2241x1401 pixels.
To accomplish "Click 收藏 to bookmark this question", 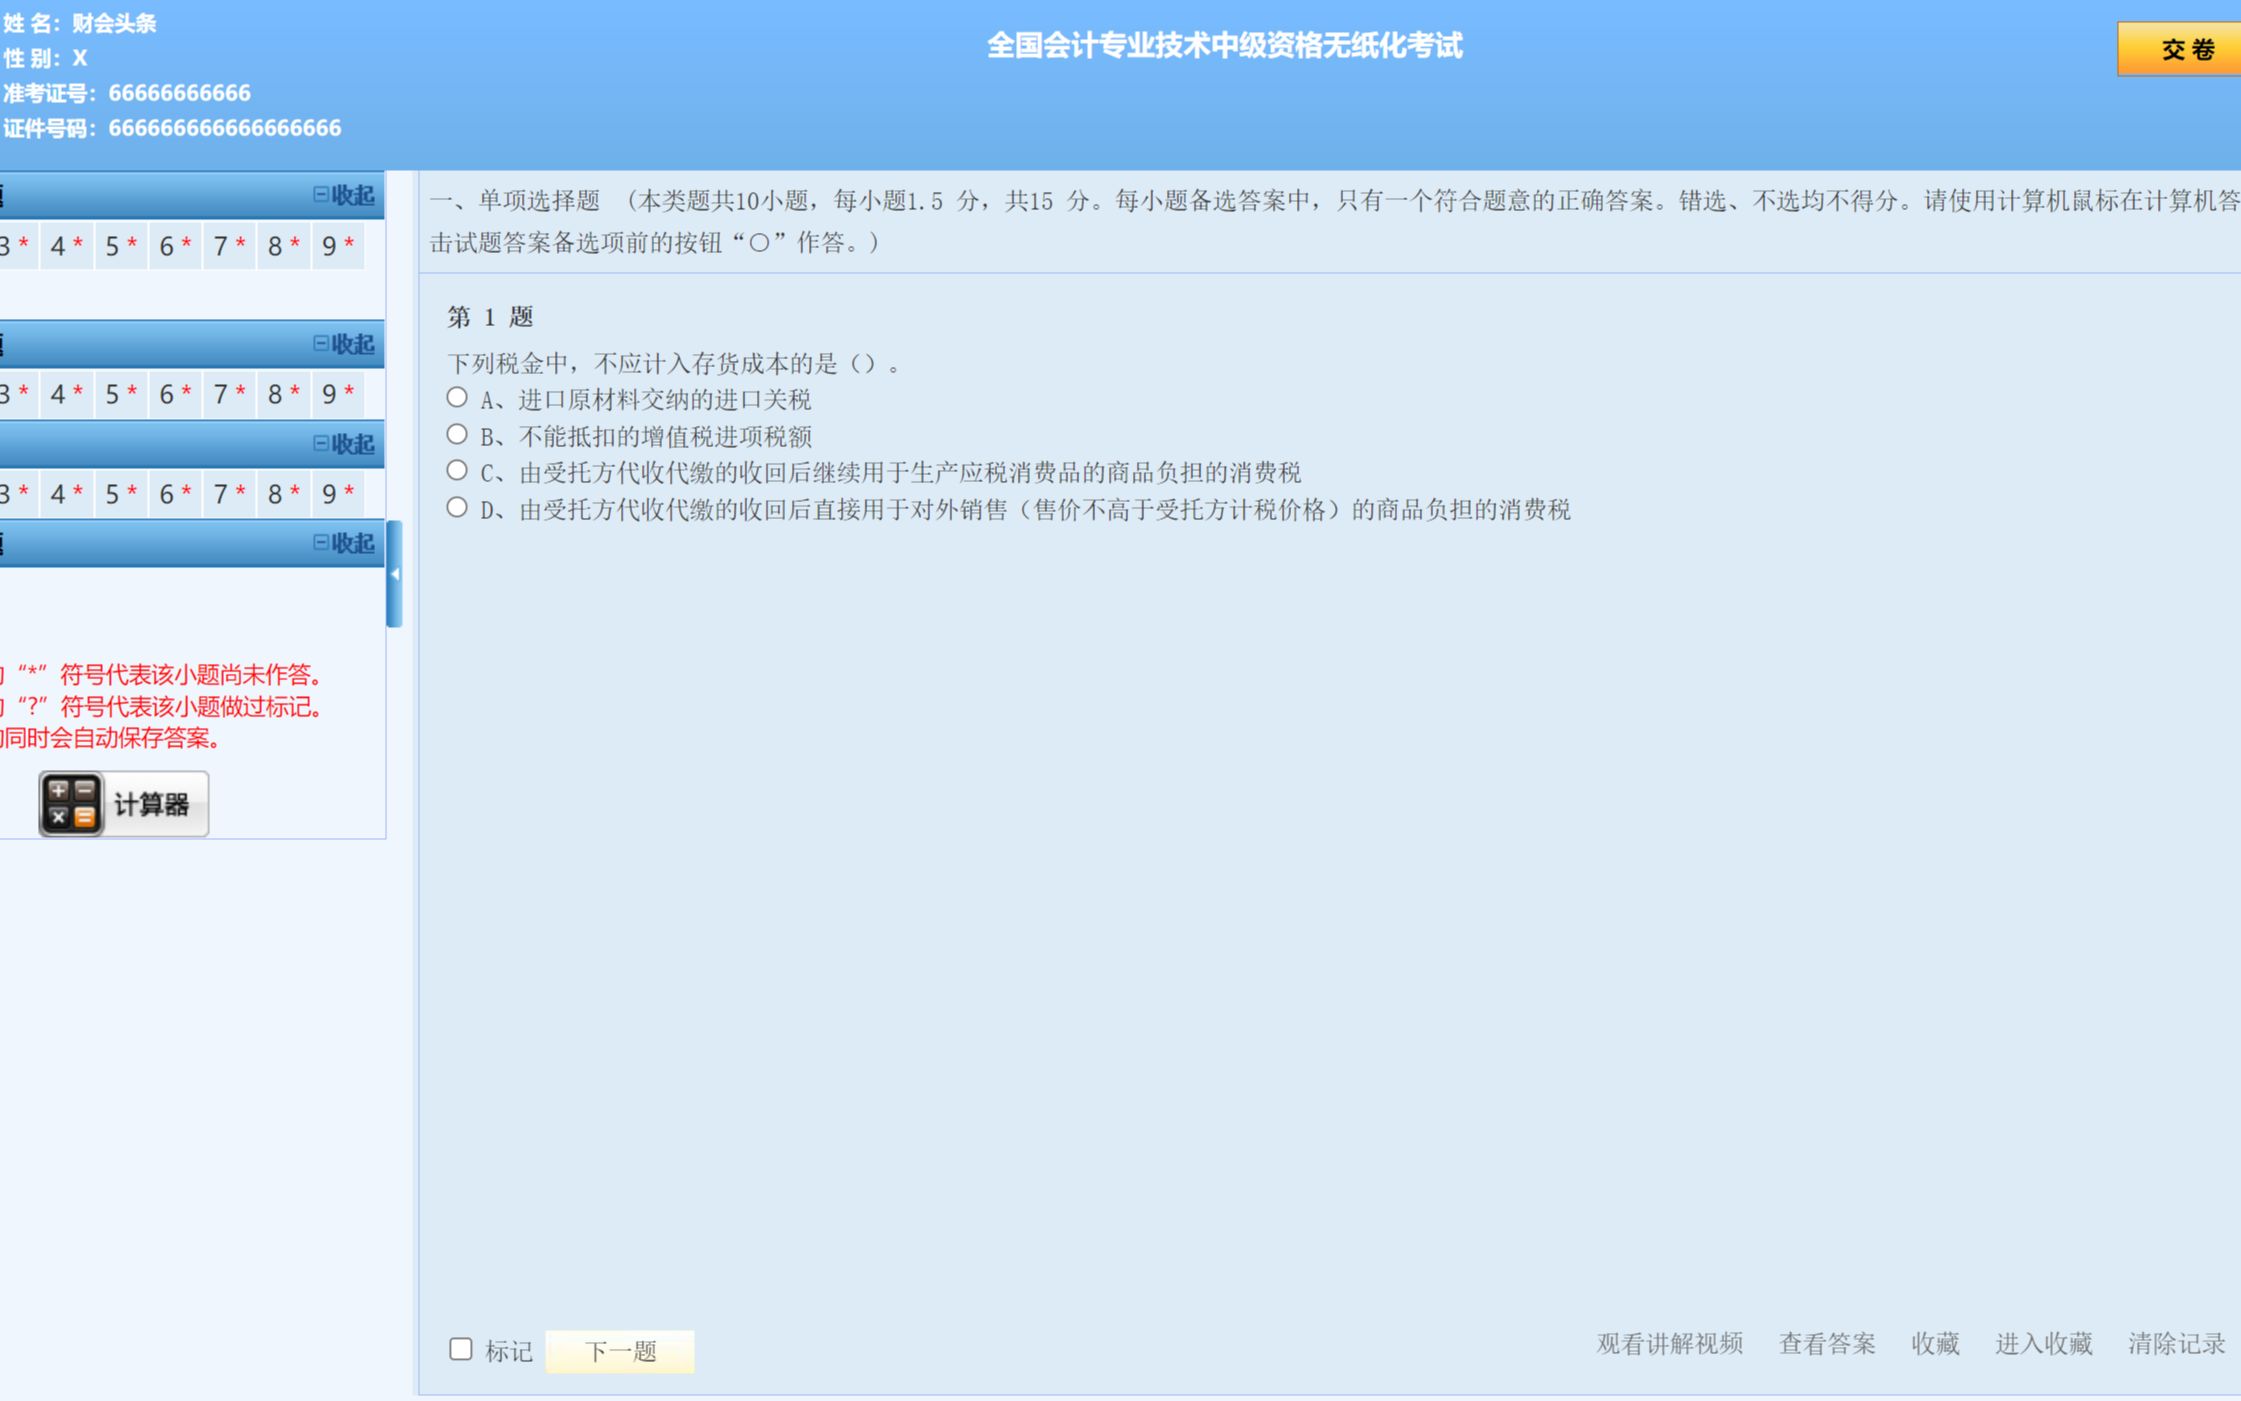I will [1935, 1343].
